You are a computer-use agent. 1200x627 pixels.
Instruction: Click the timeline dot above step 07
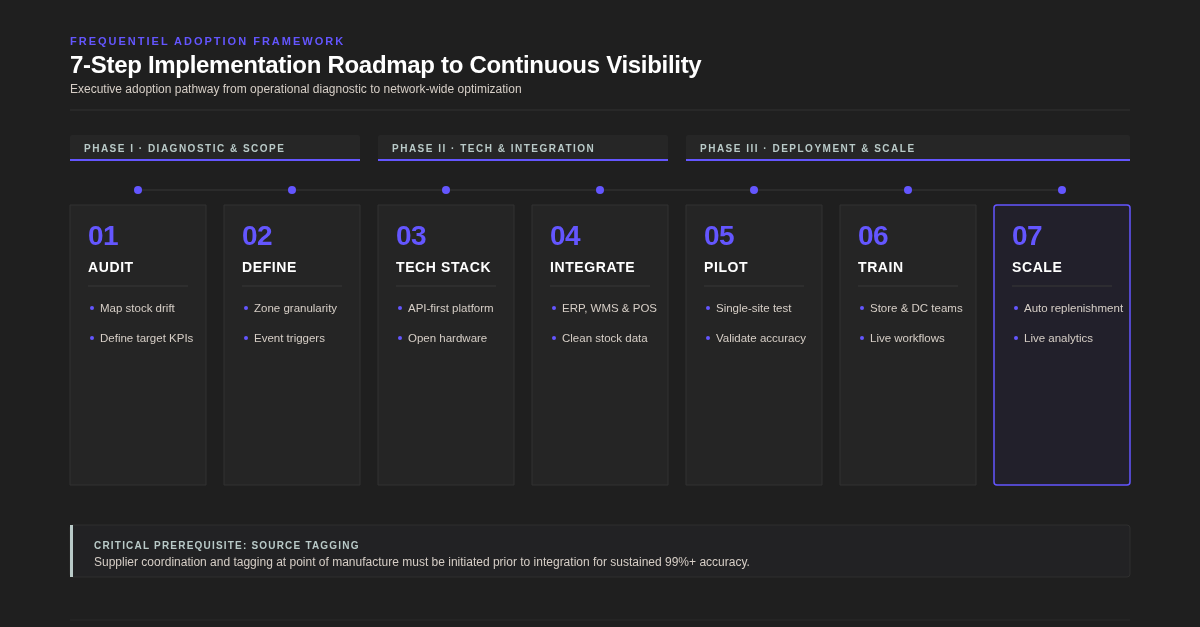[1062, 190]
